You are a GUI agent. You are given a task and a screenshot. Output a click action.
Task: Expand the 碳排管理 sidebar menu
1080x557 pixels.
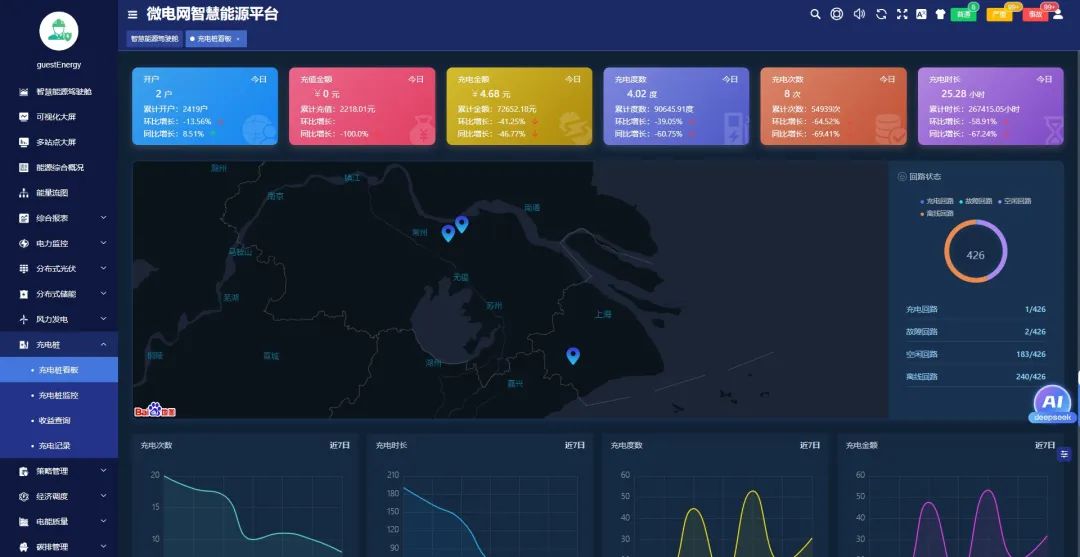coord(59,547)
